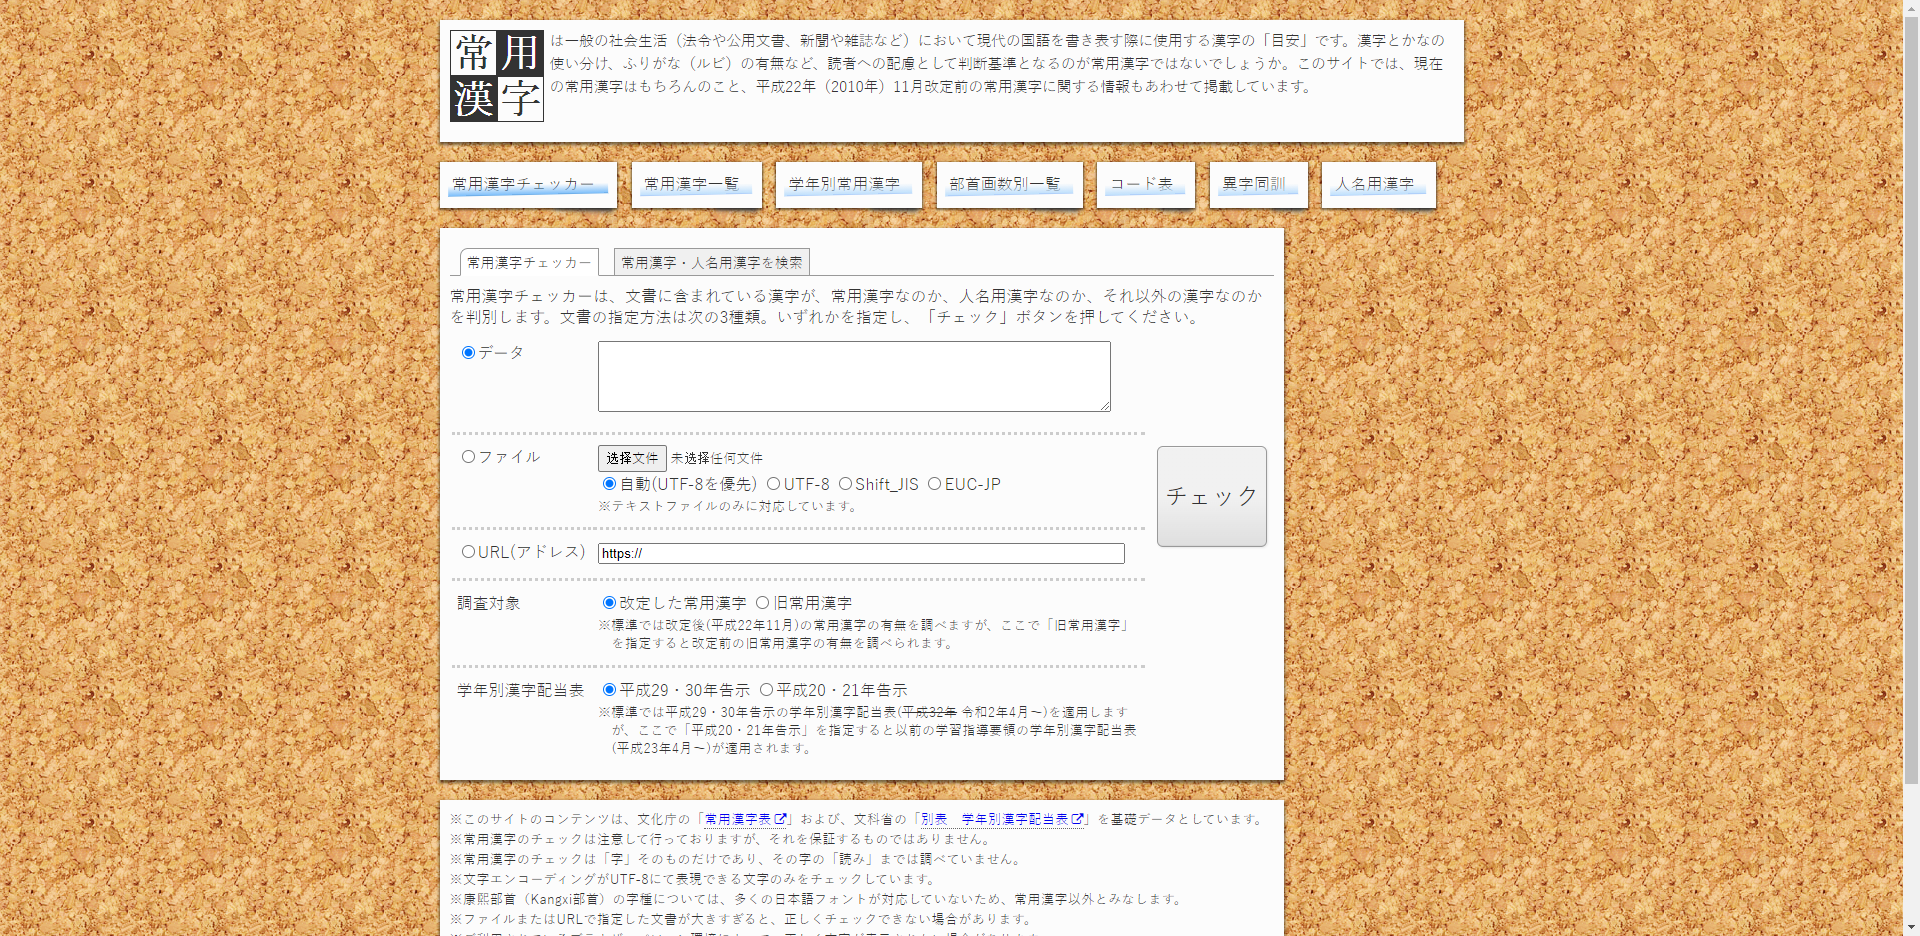The height and width of the screenshot is (936, 1920).
Task: Navigate to the コード表 page
Action: (1145, 185)
